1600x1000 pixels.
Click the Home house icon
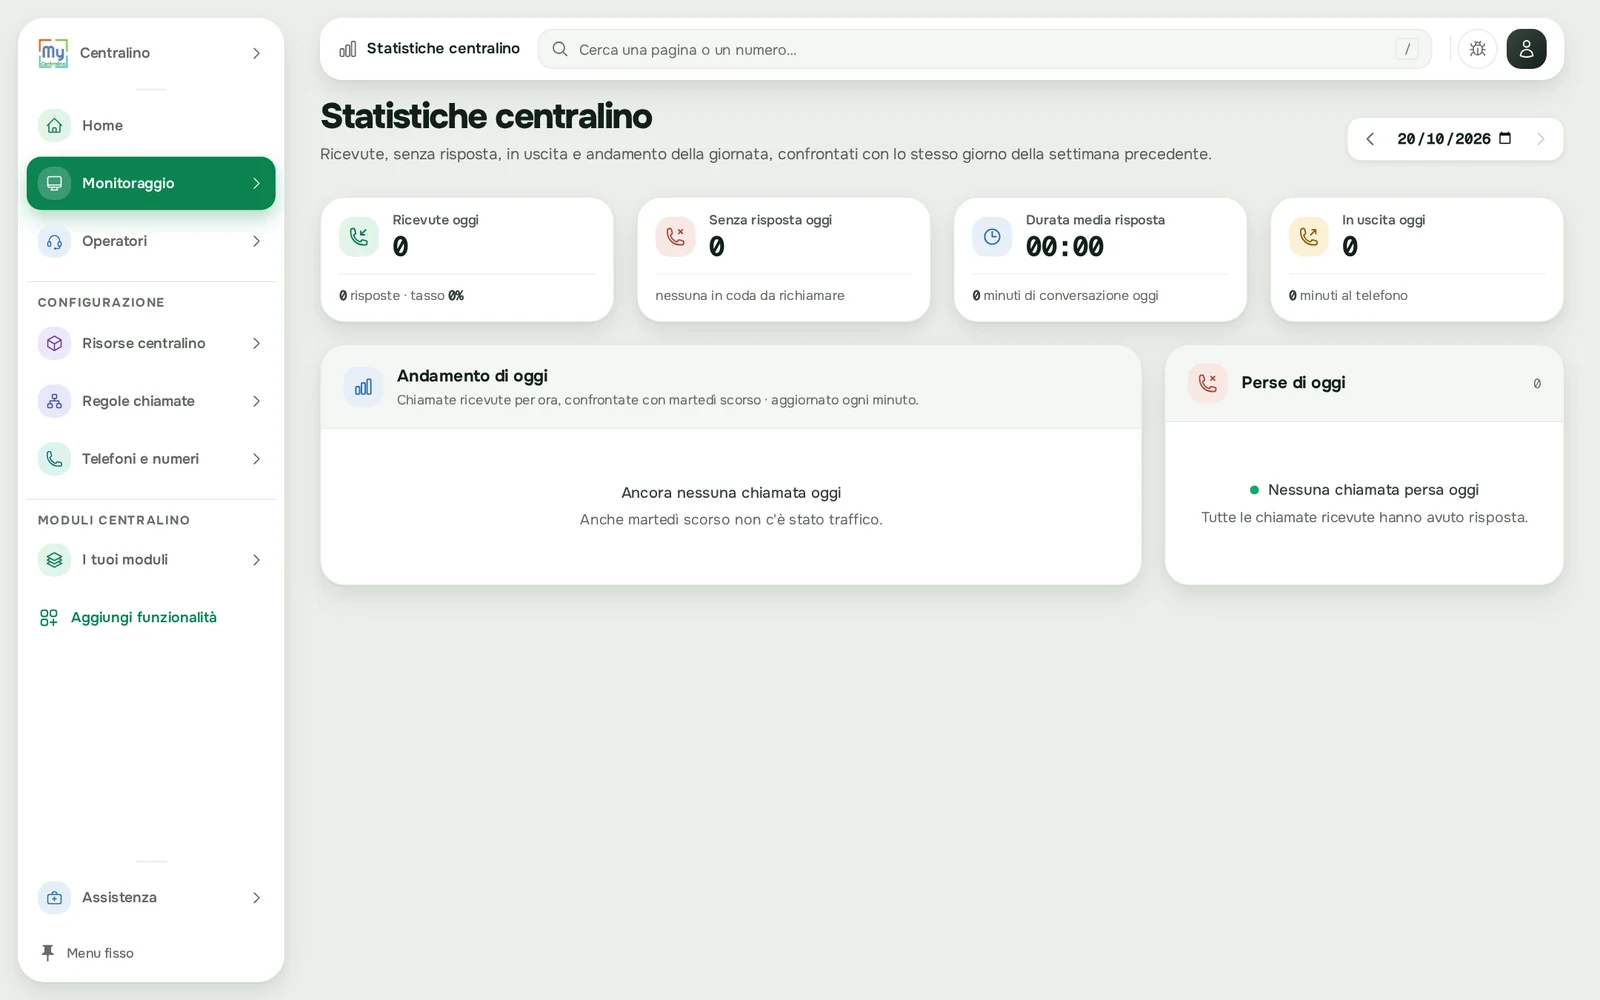coord(54,125)
